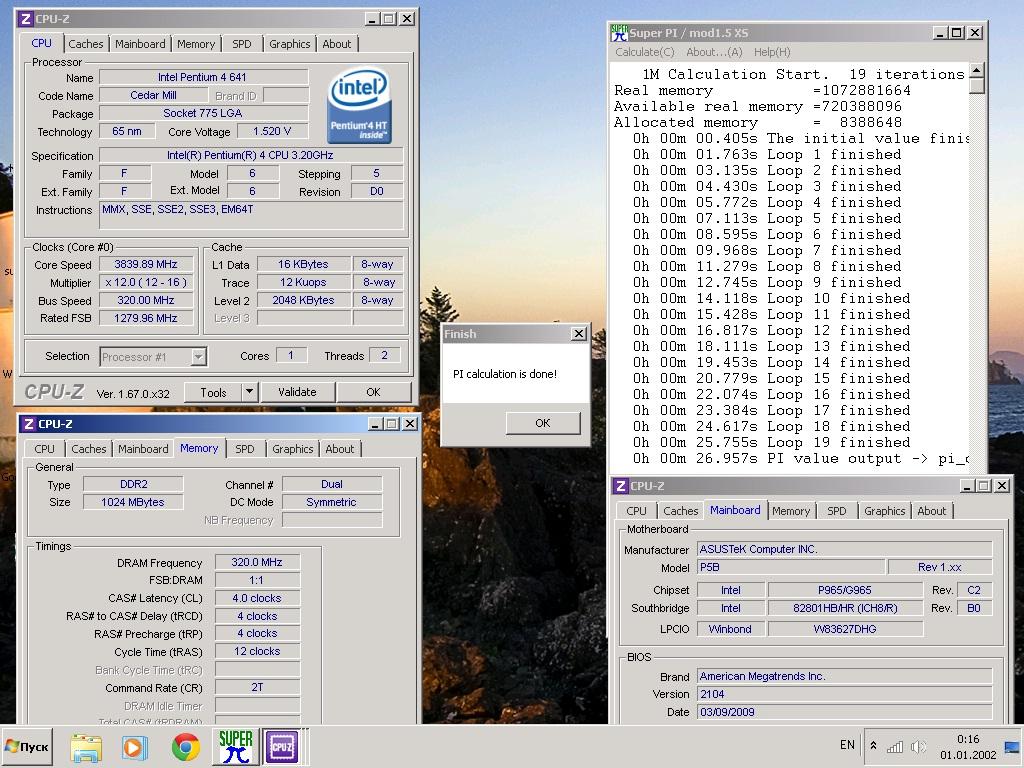Click the Command Rate 2T value
Image resolution: width=1024 pixels, height=768 pixels.
(257, 687)
